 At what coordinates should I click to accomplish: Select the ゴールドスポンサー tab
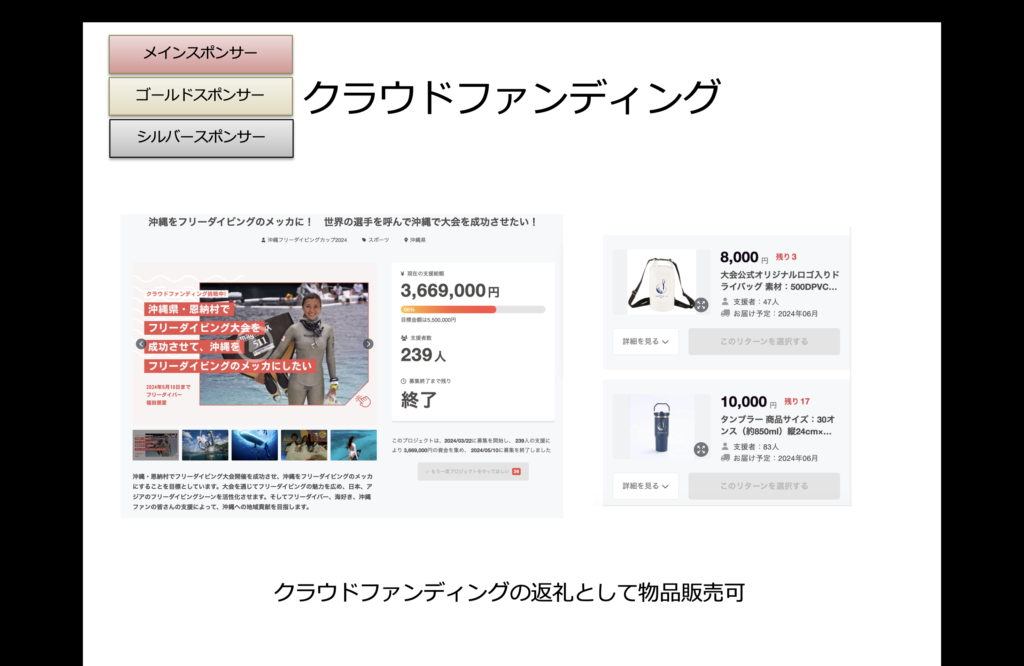200,96
